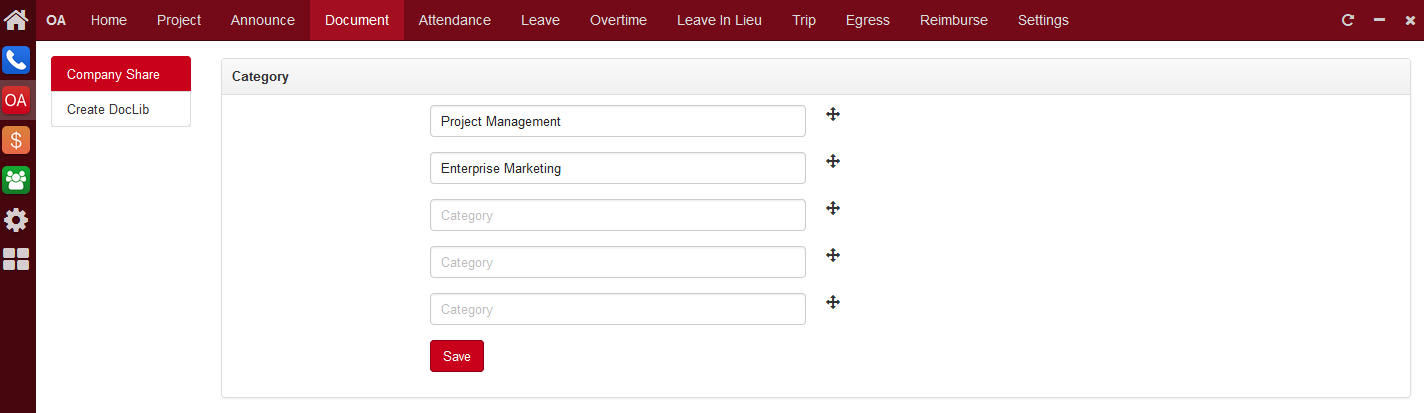Save the category list
The image size is (1424, 413).
(457, 356)
